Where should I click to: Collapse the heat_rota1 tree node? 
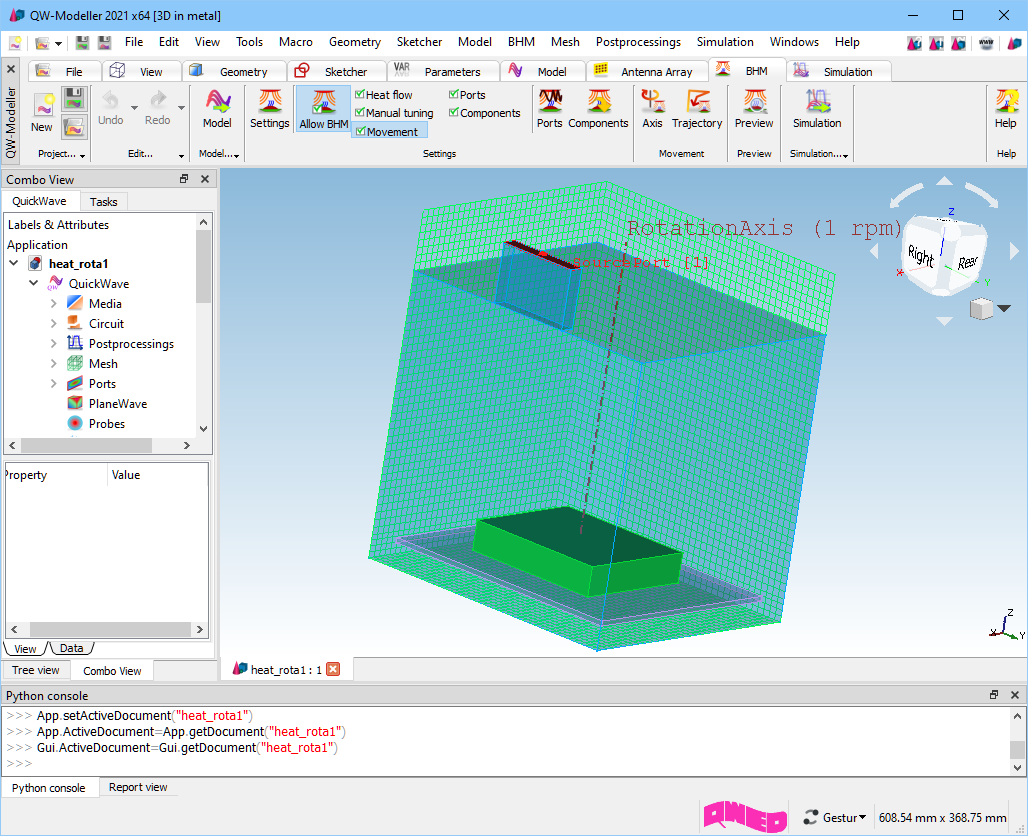(x=14, y=263)
